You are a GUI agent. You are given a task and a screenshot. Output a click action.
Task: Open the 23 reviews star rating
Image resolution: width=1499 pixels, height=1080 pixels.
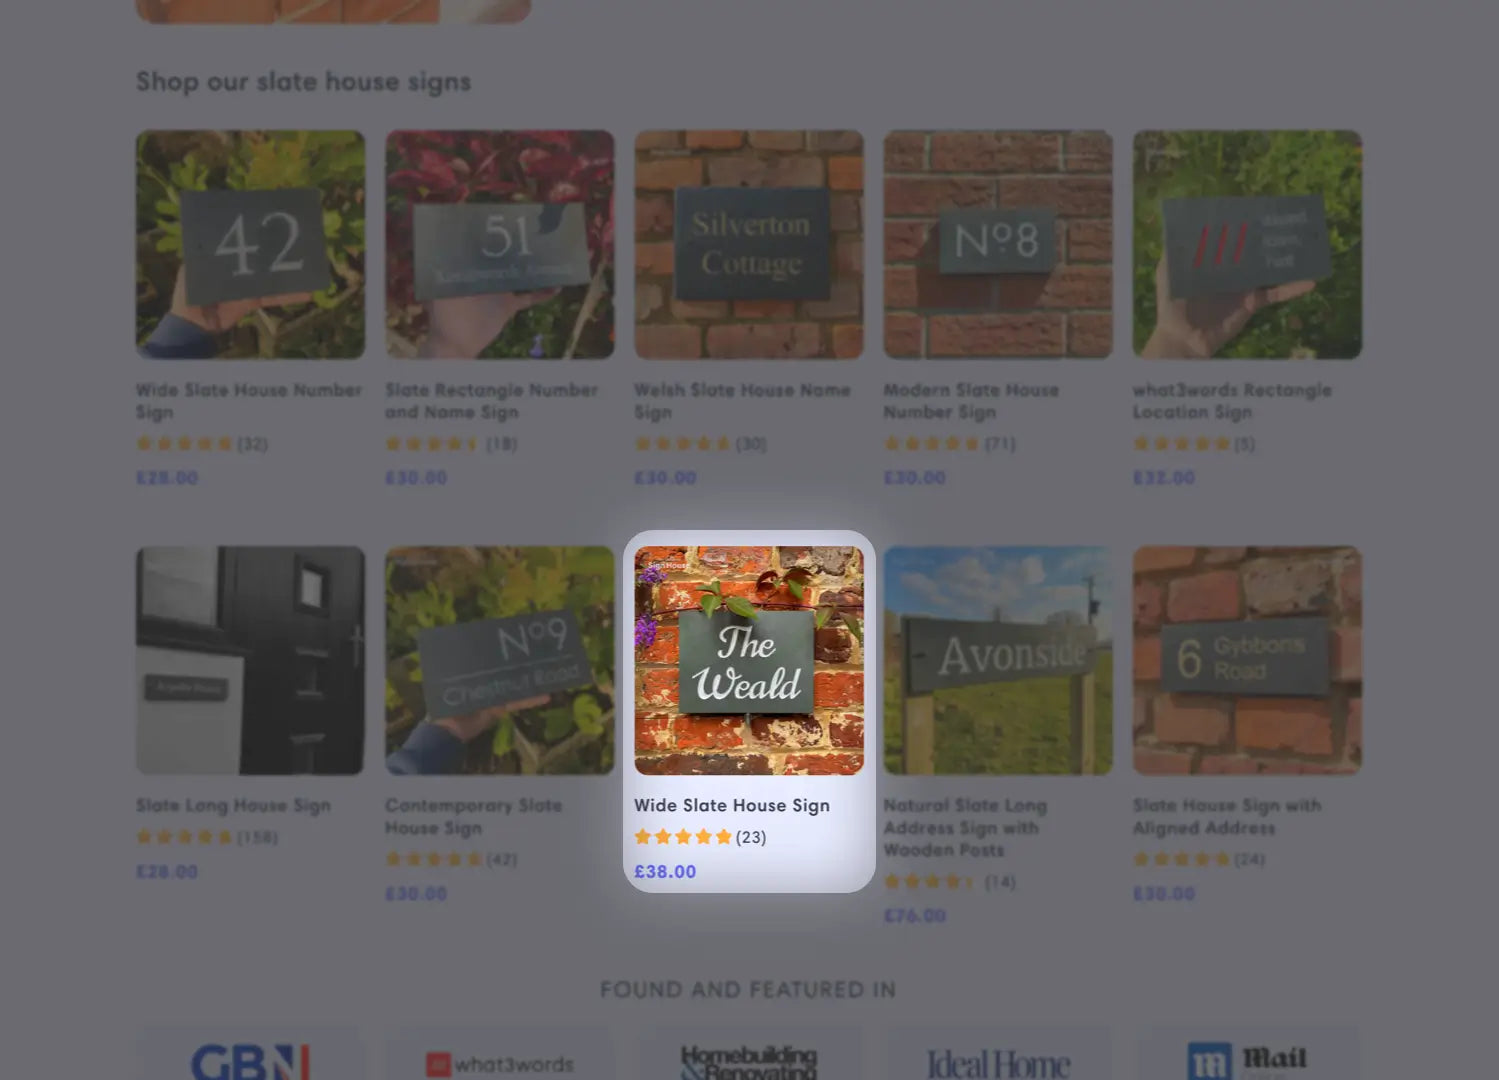point(700,837)
